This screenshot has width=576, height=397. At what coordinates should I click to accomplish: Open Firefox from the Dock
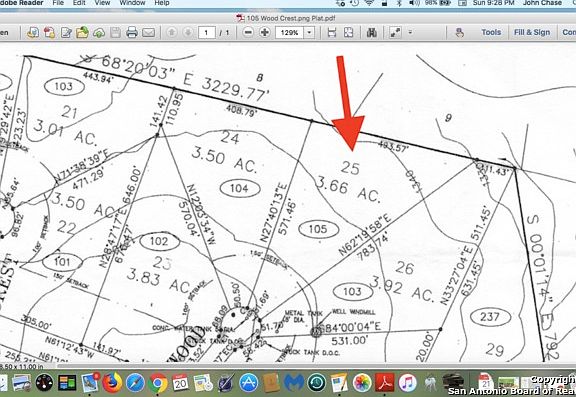[112, 383]
